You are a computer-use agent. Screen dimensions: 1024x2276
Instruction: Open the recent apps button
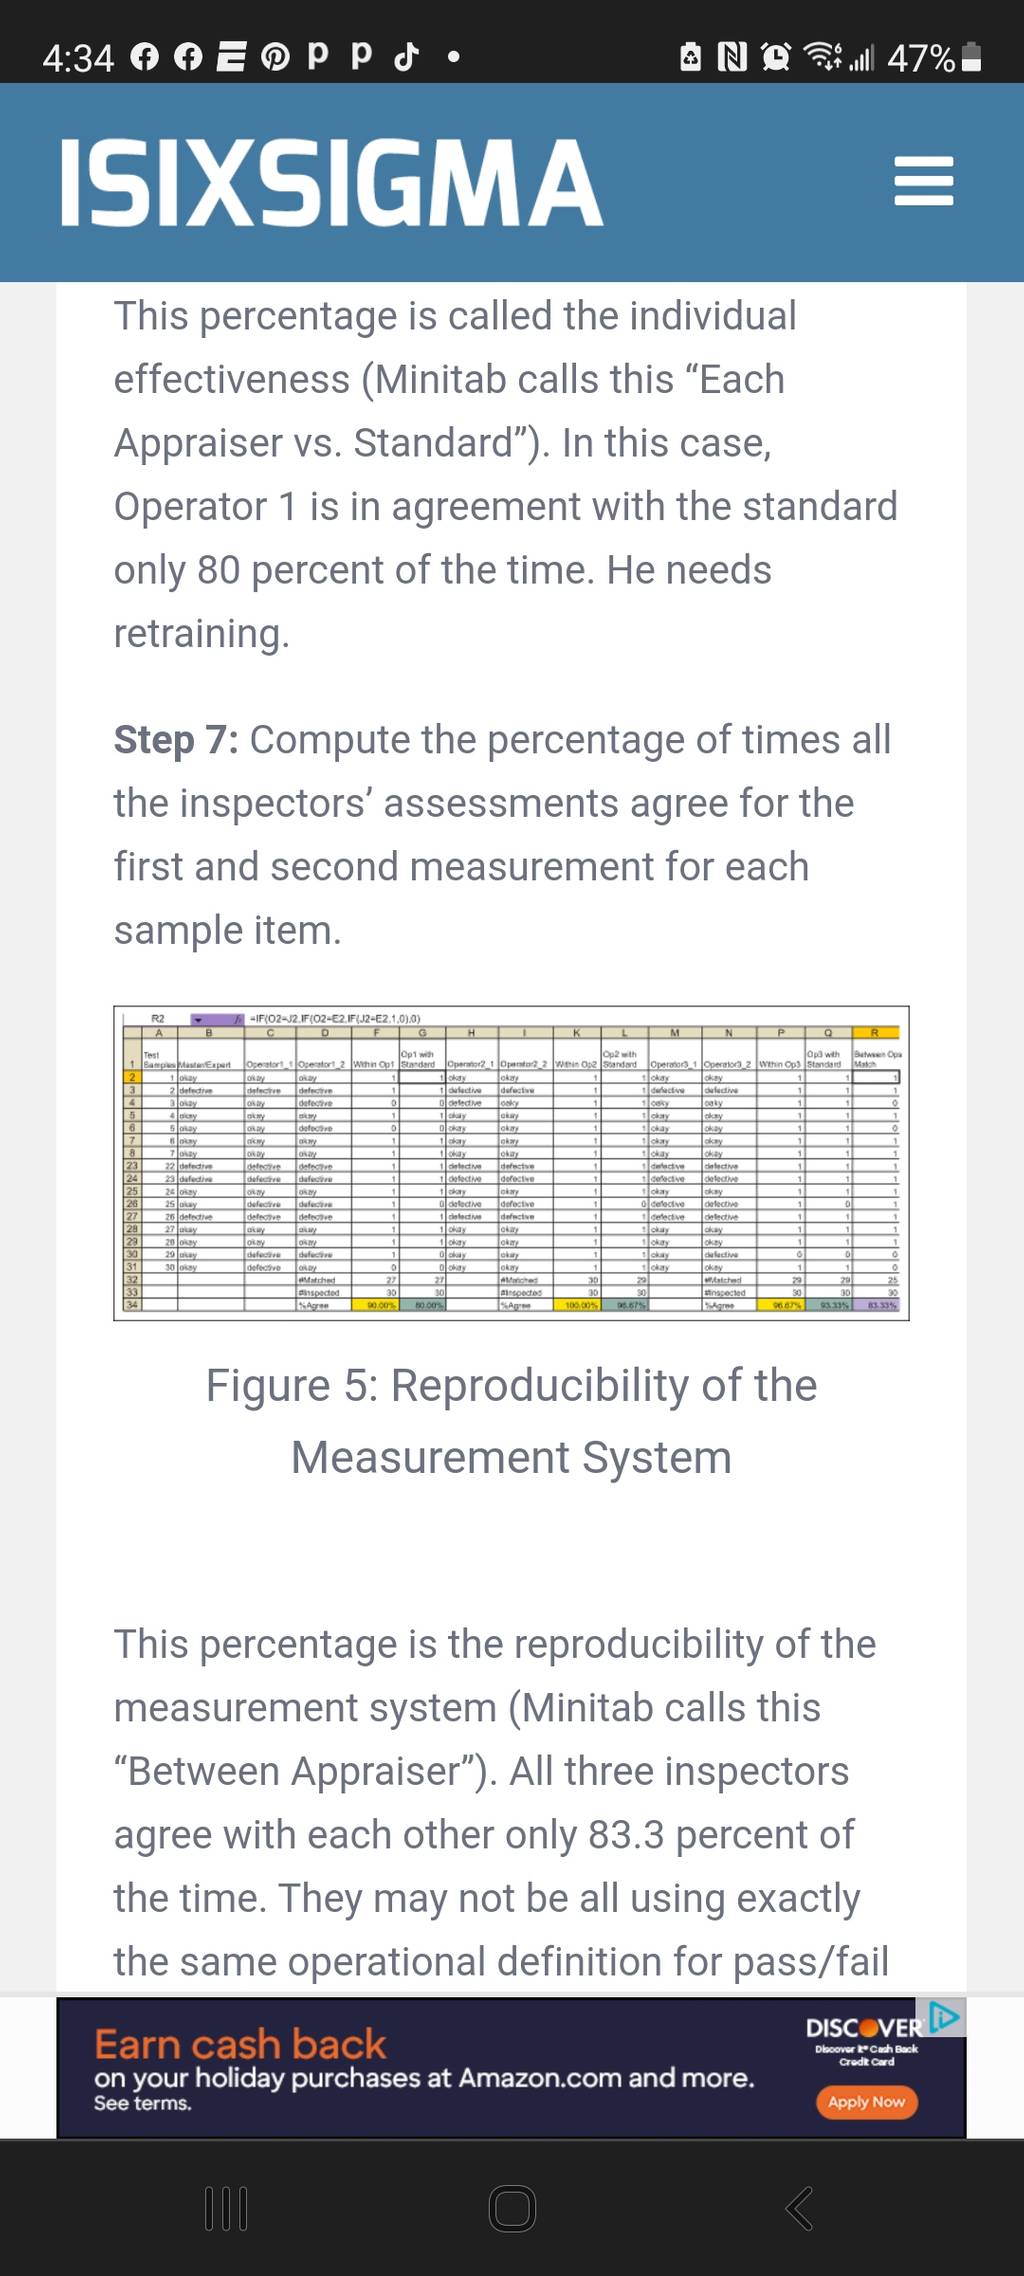pos(226,2208)
